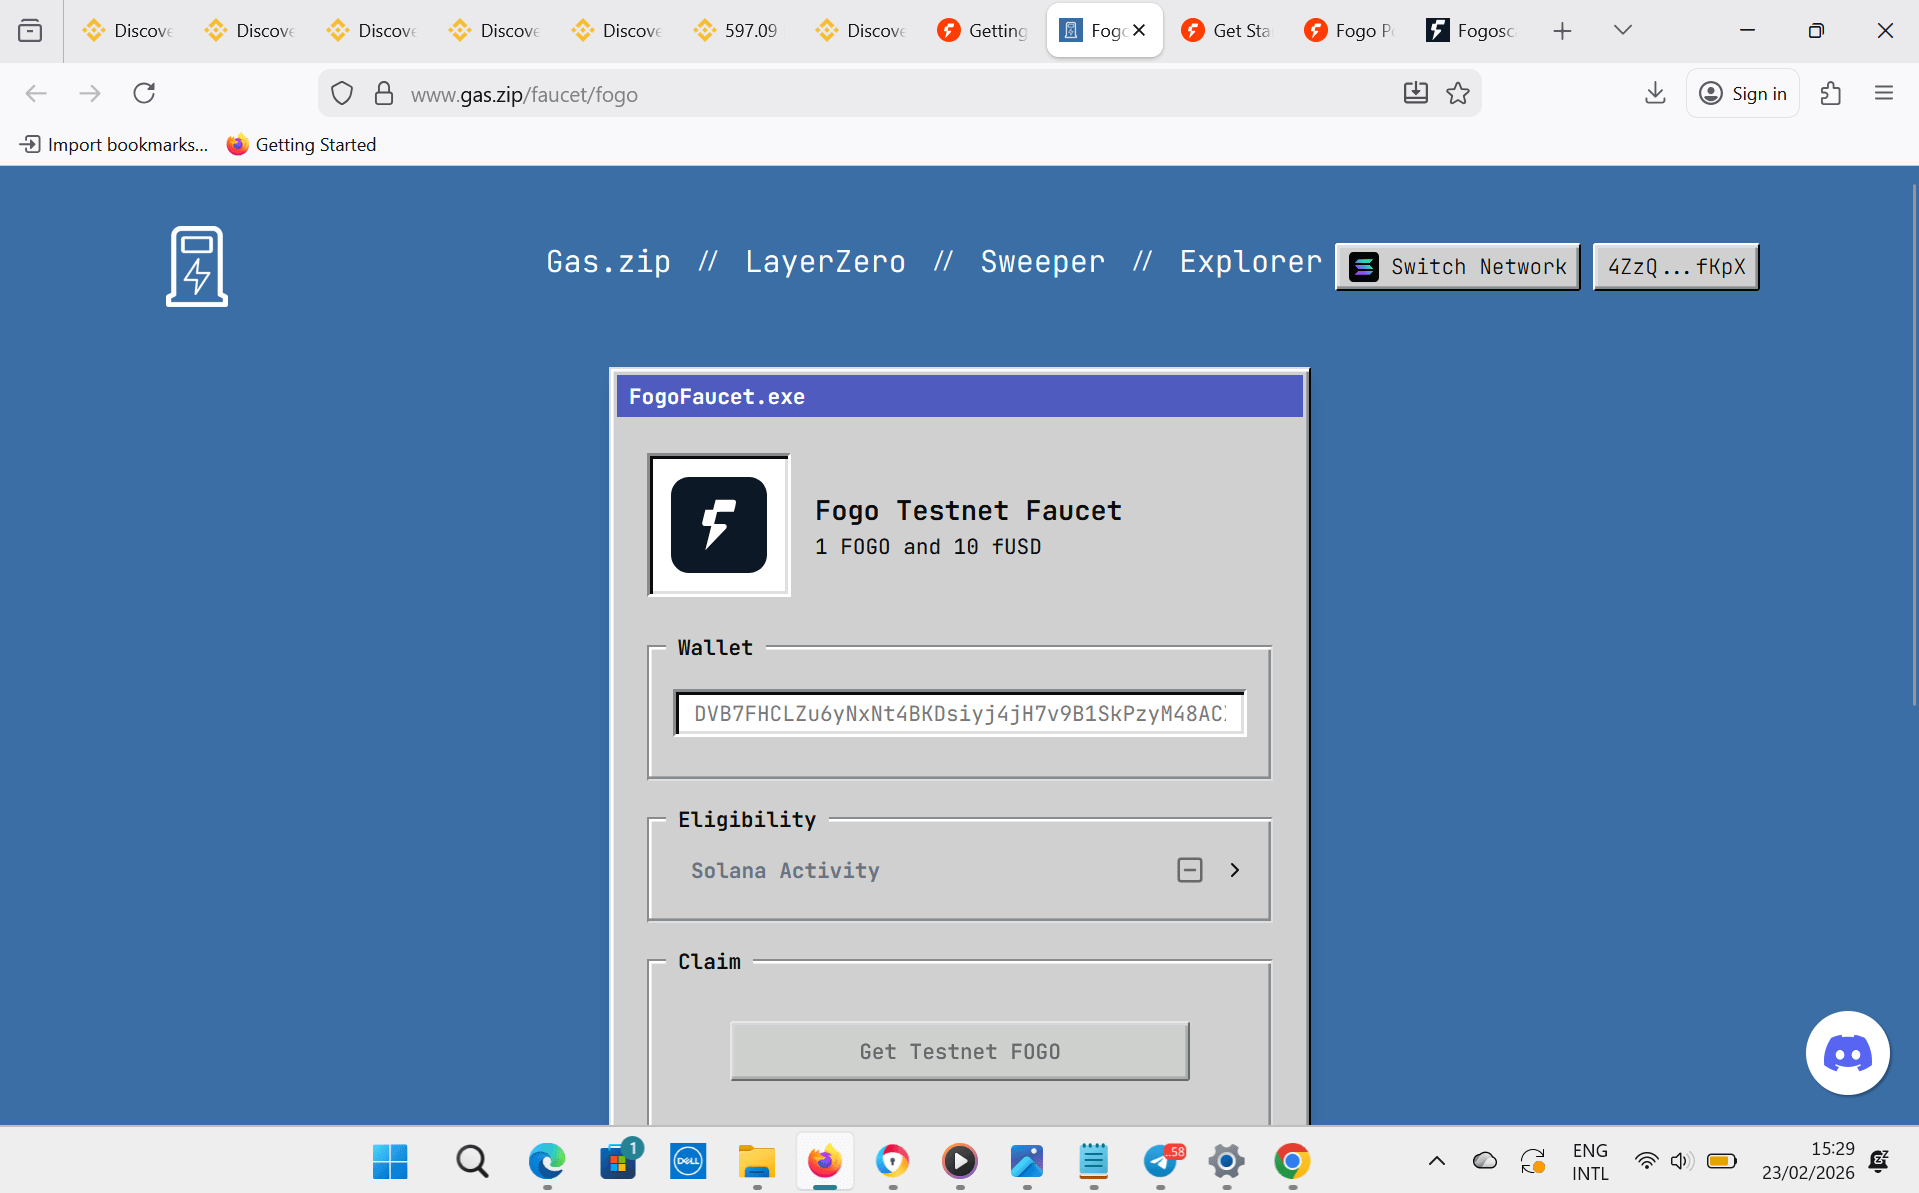Open the Gas.zip navigation link

(x=608, y=262)
